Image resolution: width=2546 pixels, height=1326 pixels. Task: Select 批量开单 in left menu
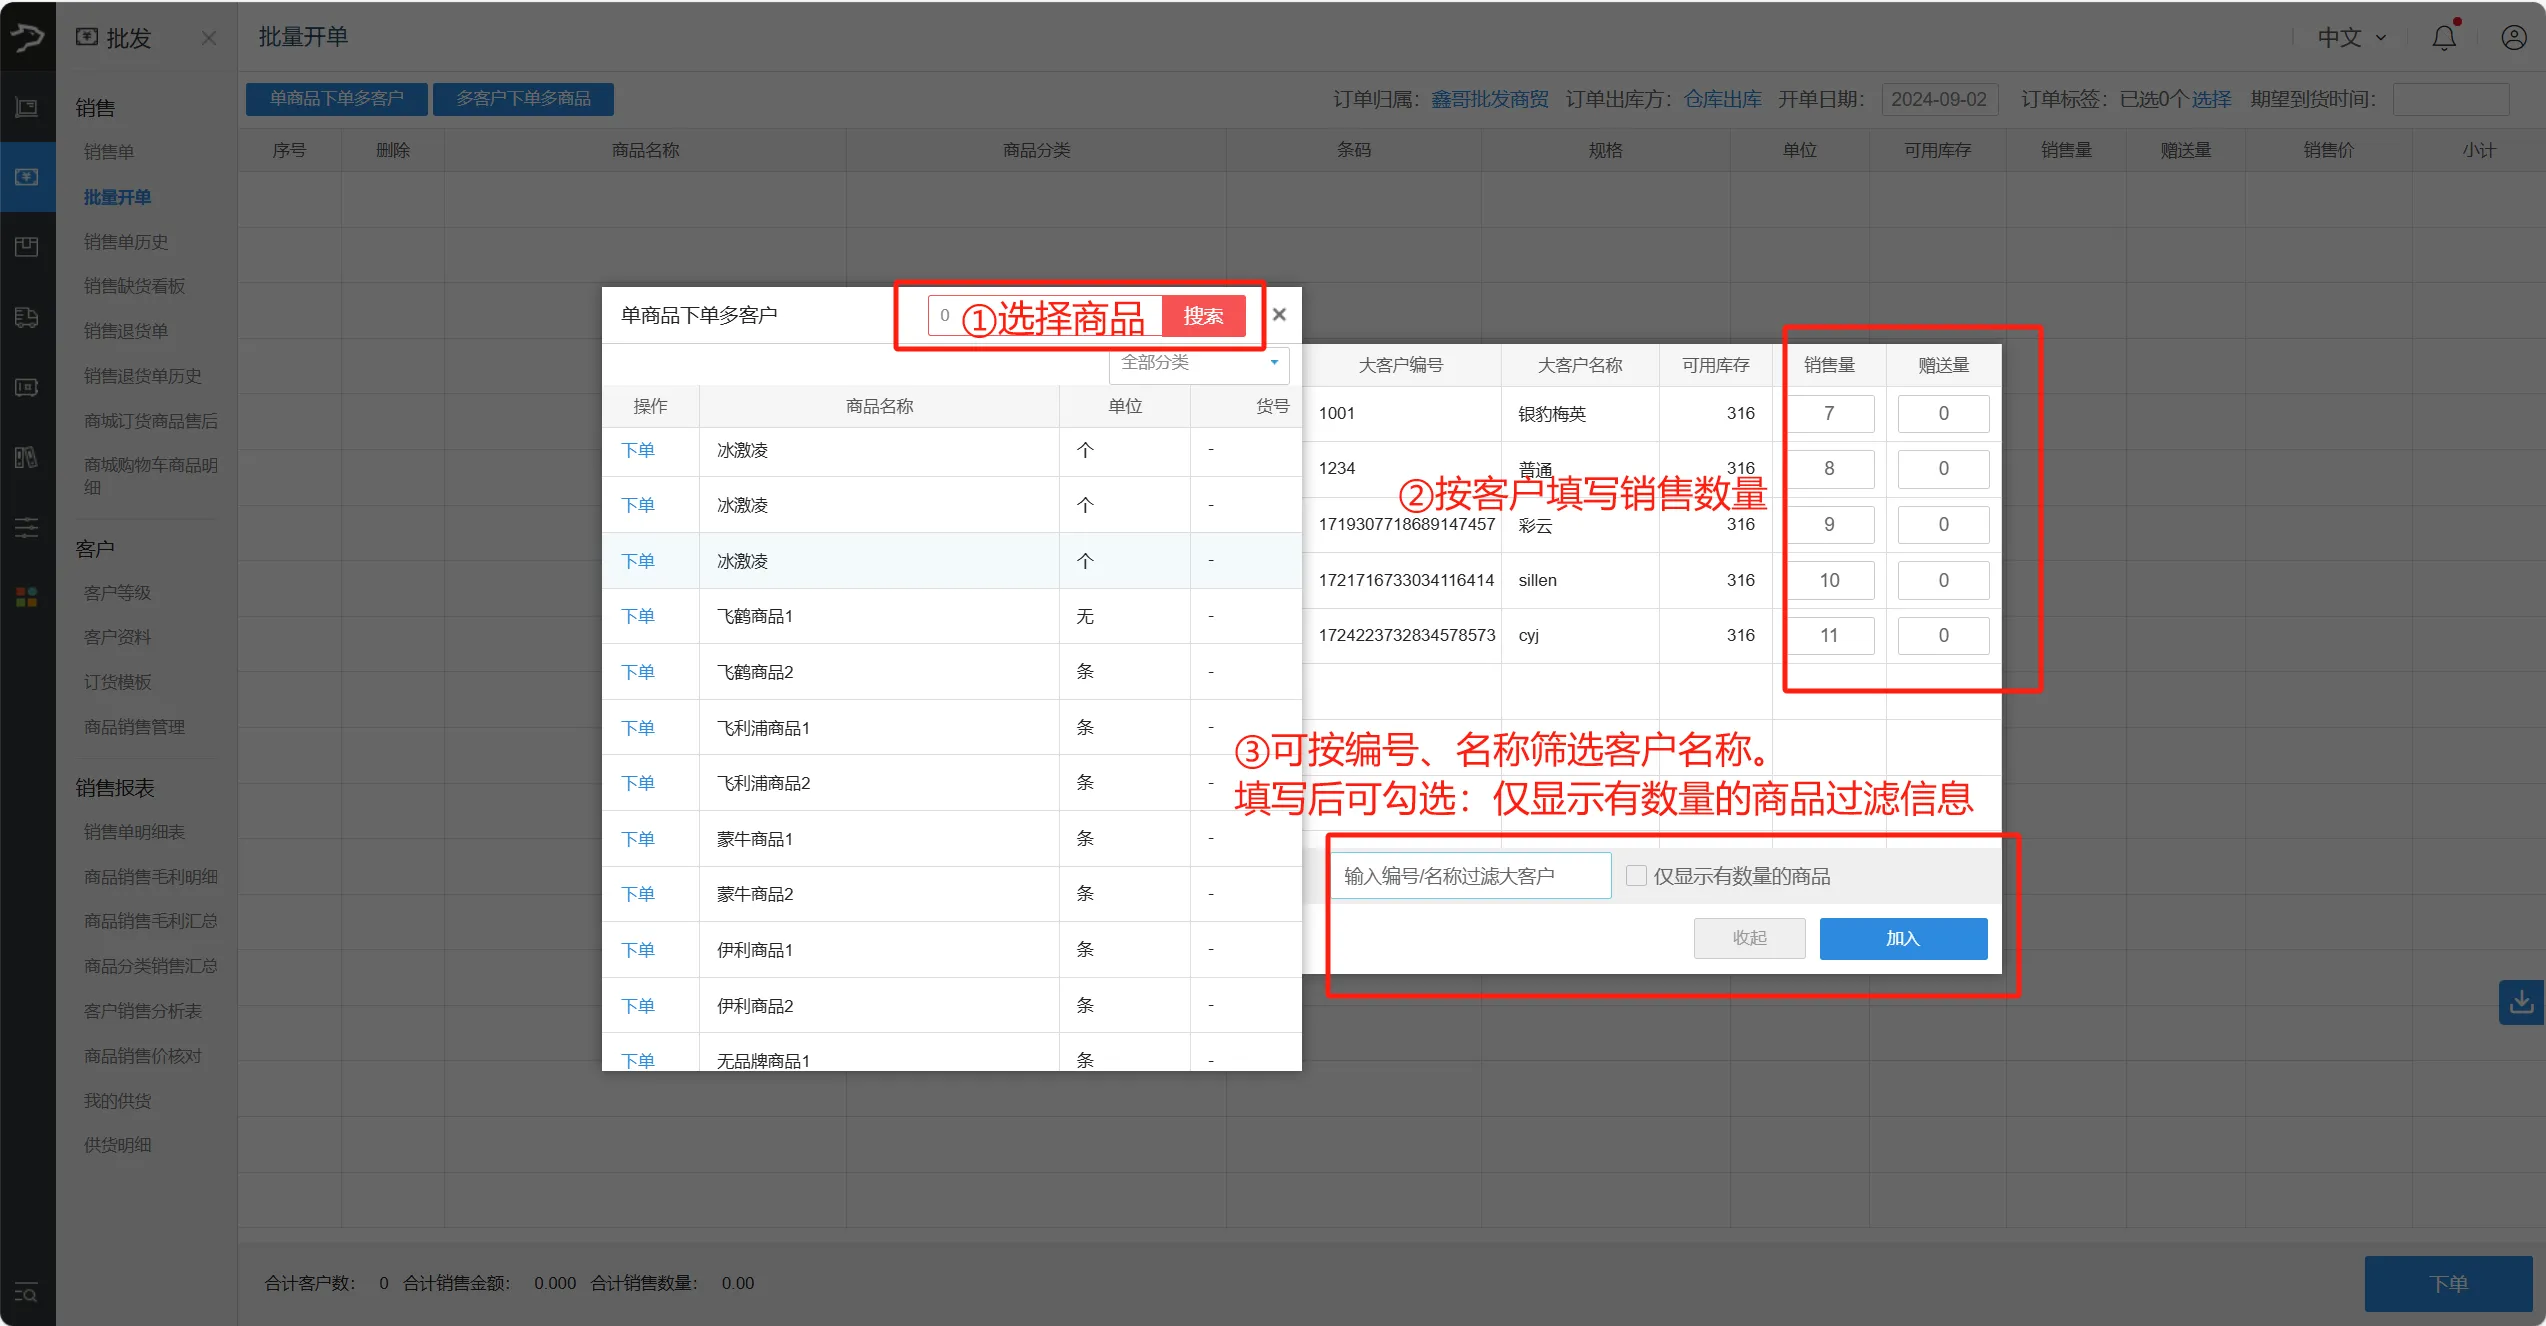(x=117, y=197)
